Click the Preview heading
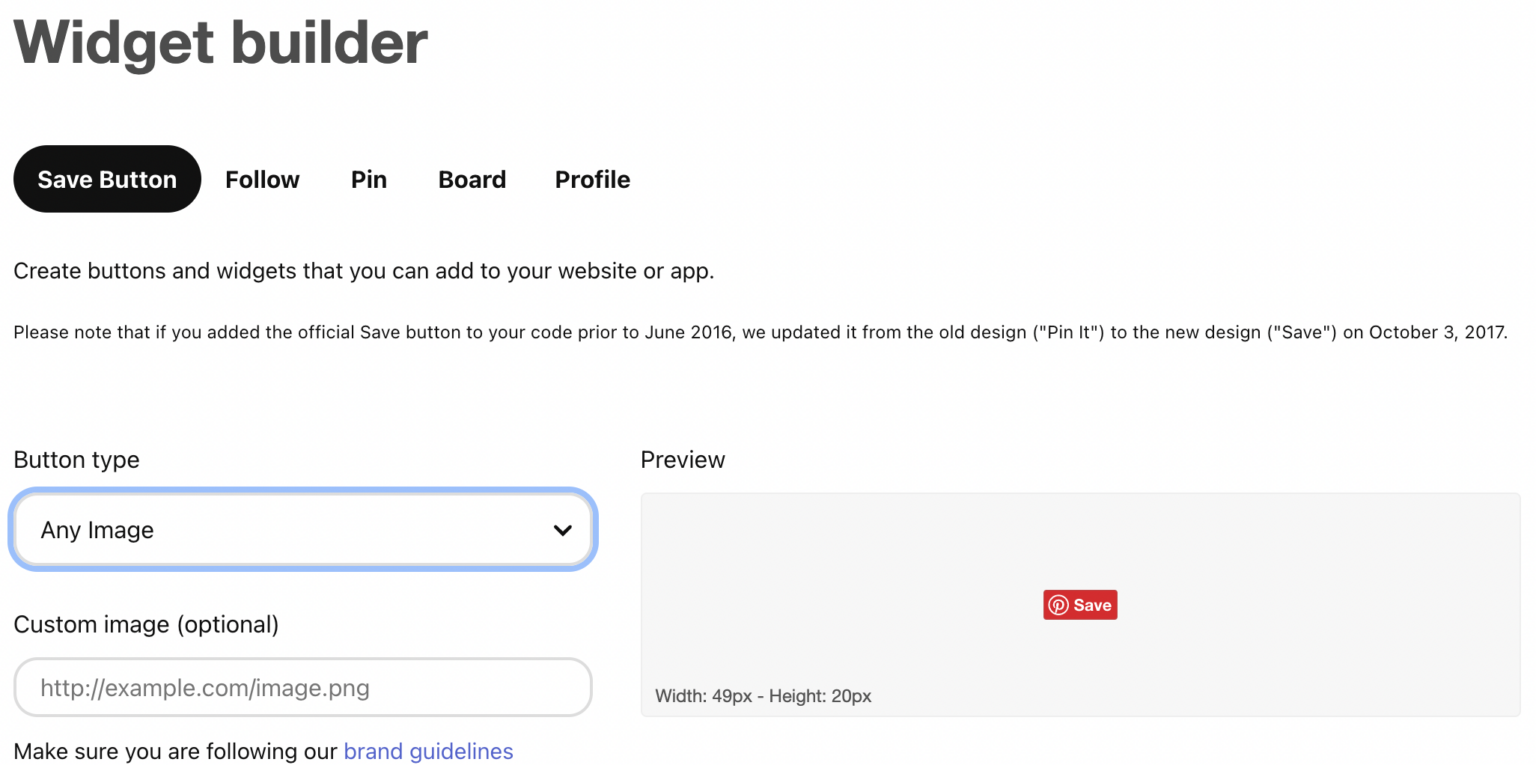This screenshot has width=1536, height=765. click(683, 459)
